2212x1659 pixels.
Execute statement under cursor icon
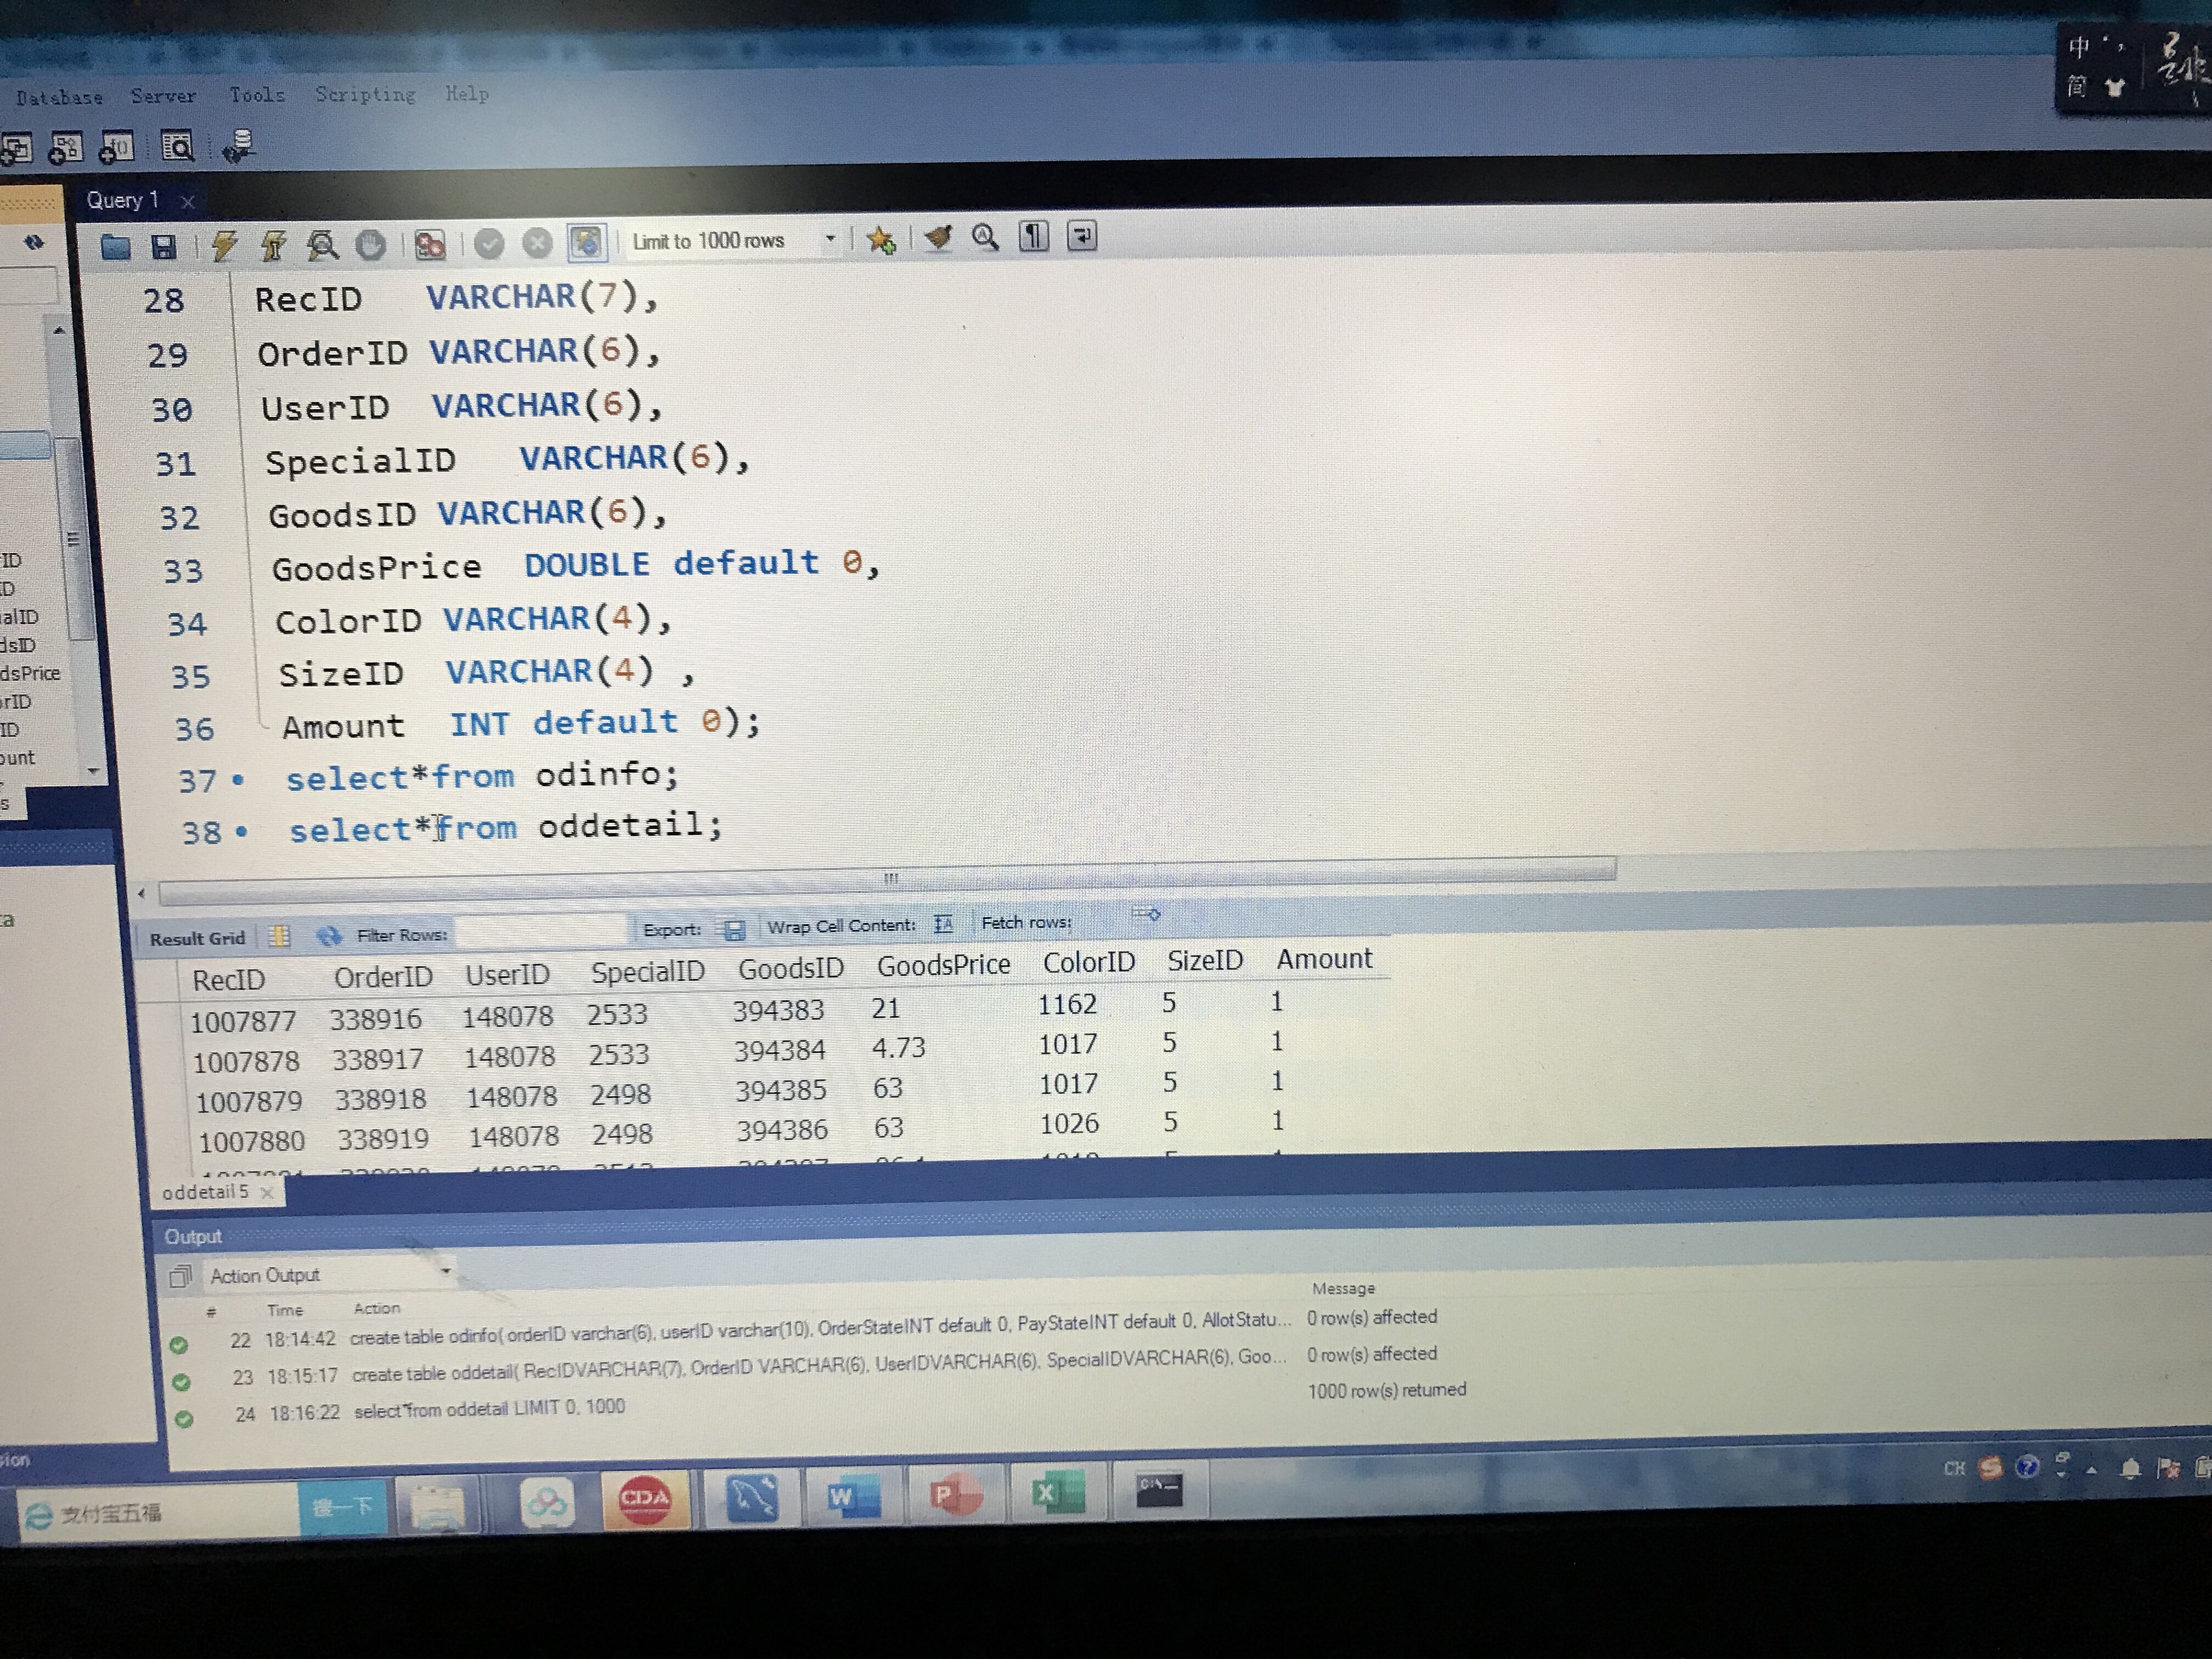tap(273, 245)
